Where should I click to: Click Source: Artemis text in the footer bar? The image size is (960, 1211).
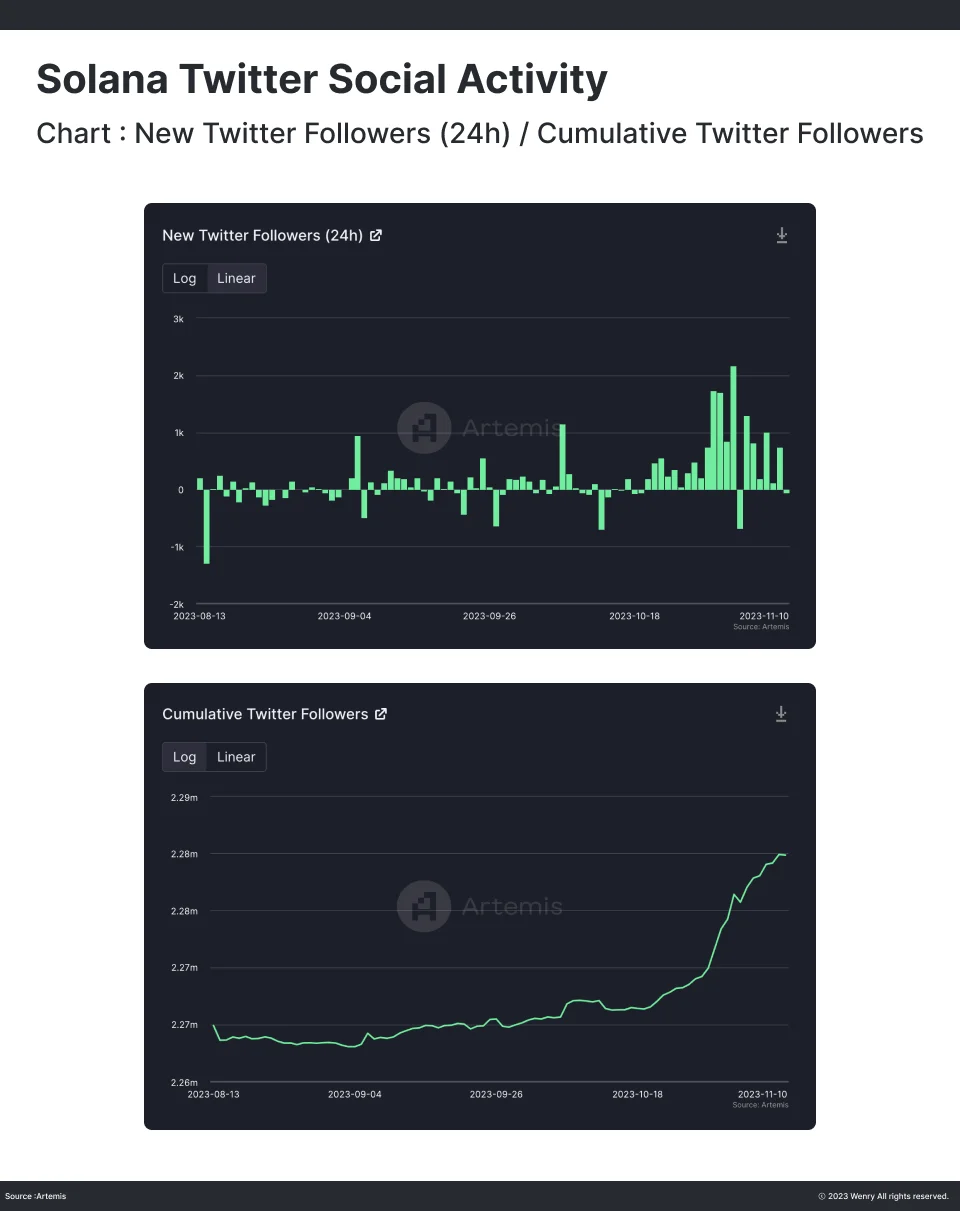(x=35, y=1196)
